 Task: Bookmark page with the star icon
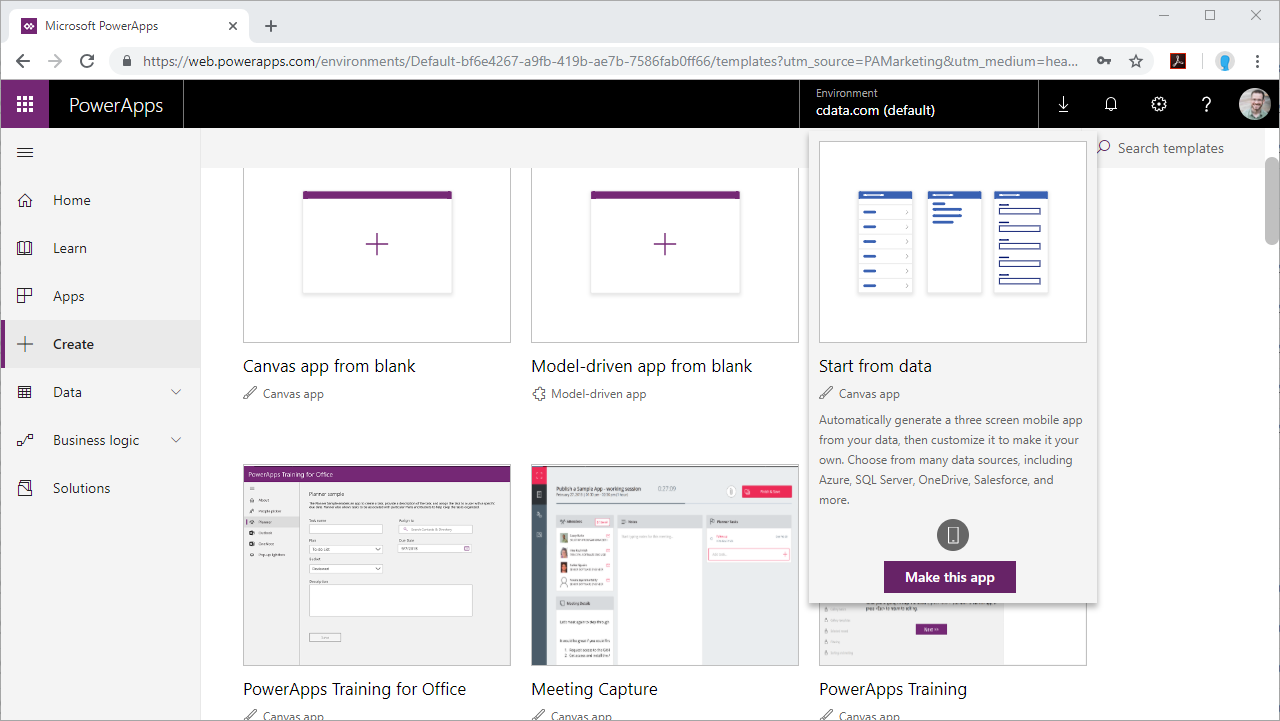pyautogui.click(x=1136, y=61)
